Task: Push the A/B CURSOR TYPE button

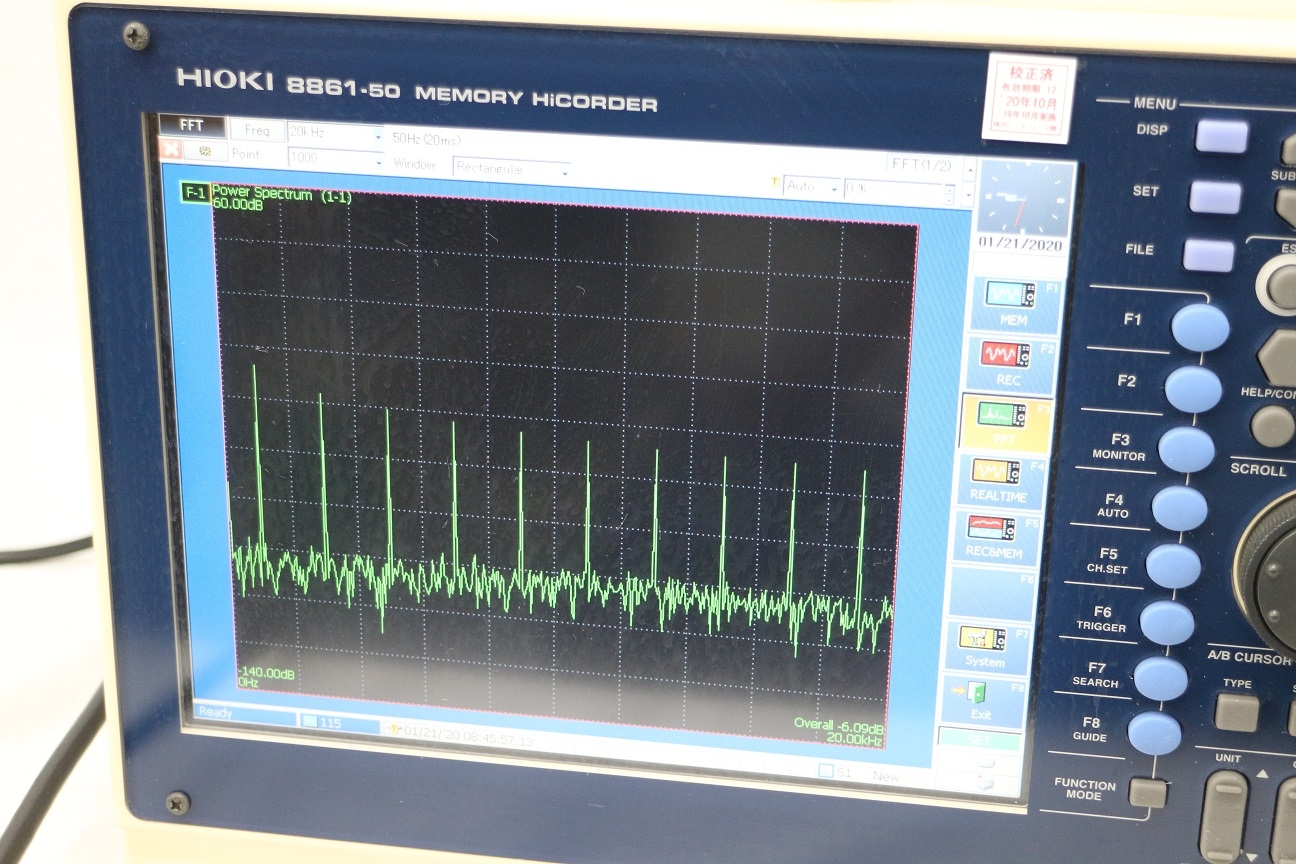Action: (x=1236, y=712)
